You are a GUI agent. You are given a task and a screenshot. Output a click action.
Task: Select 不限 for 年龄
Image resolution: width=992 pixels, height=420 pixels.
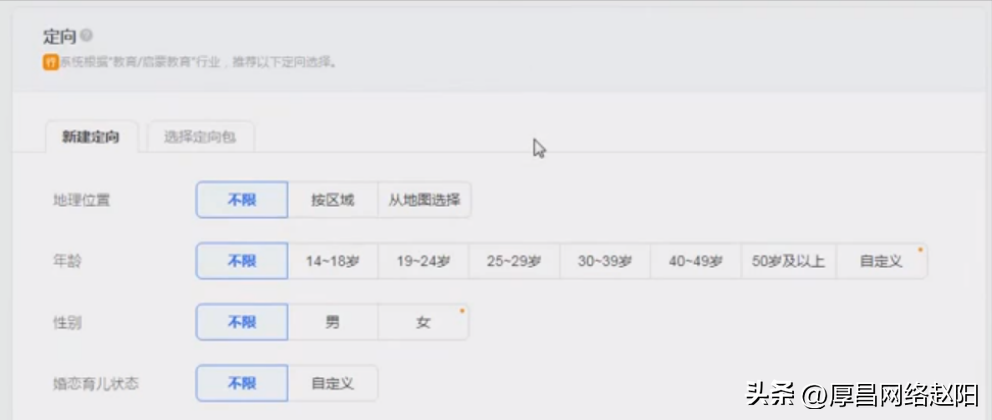click(242, 261)
